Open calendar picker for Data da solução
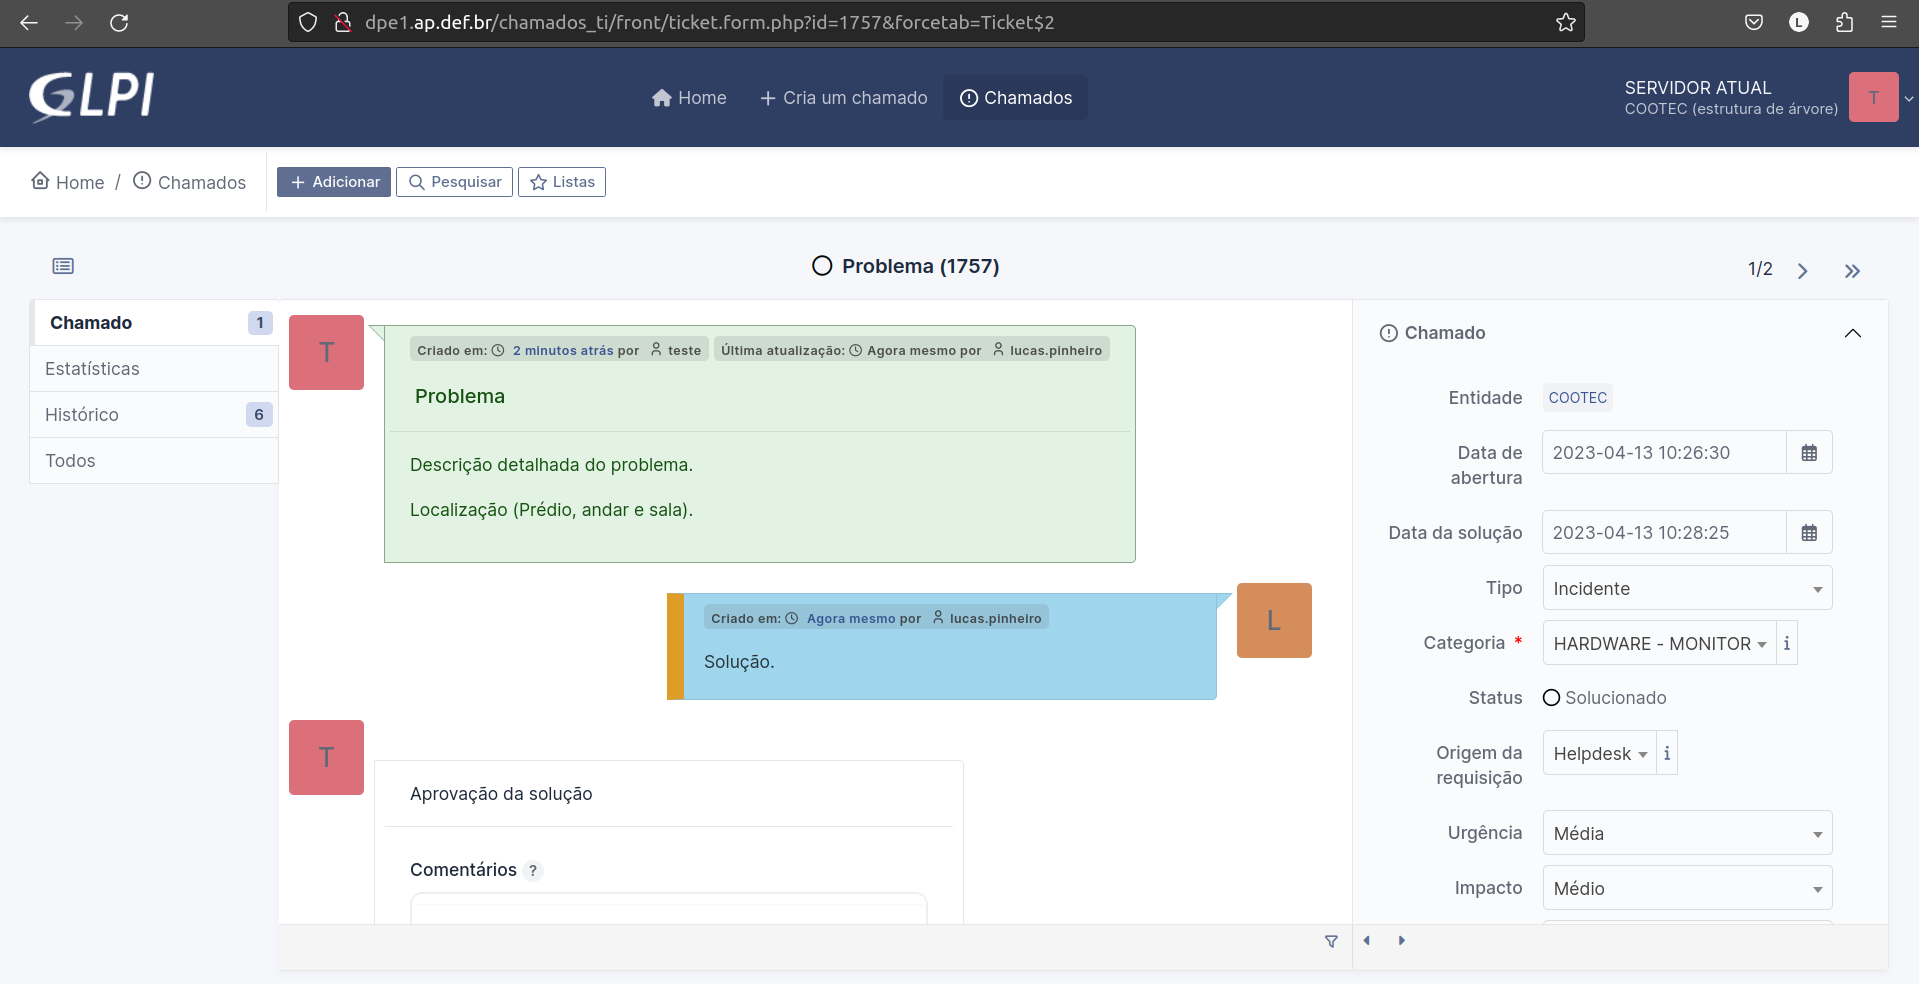Screen dimensions: 1919x984 [x=1808, y=533]
